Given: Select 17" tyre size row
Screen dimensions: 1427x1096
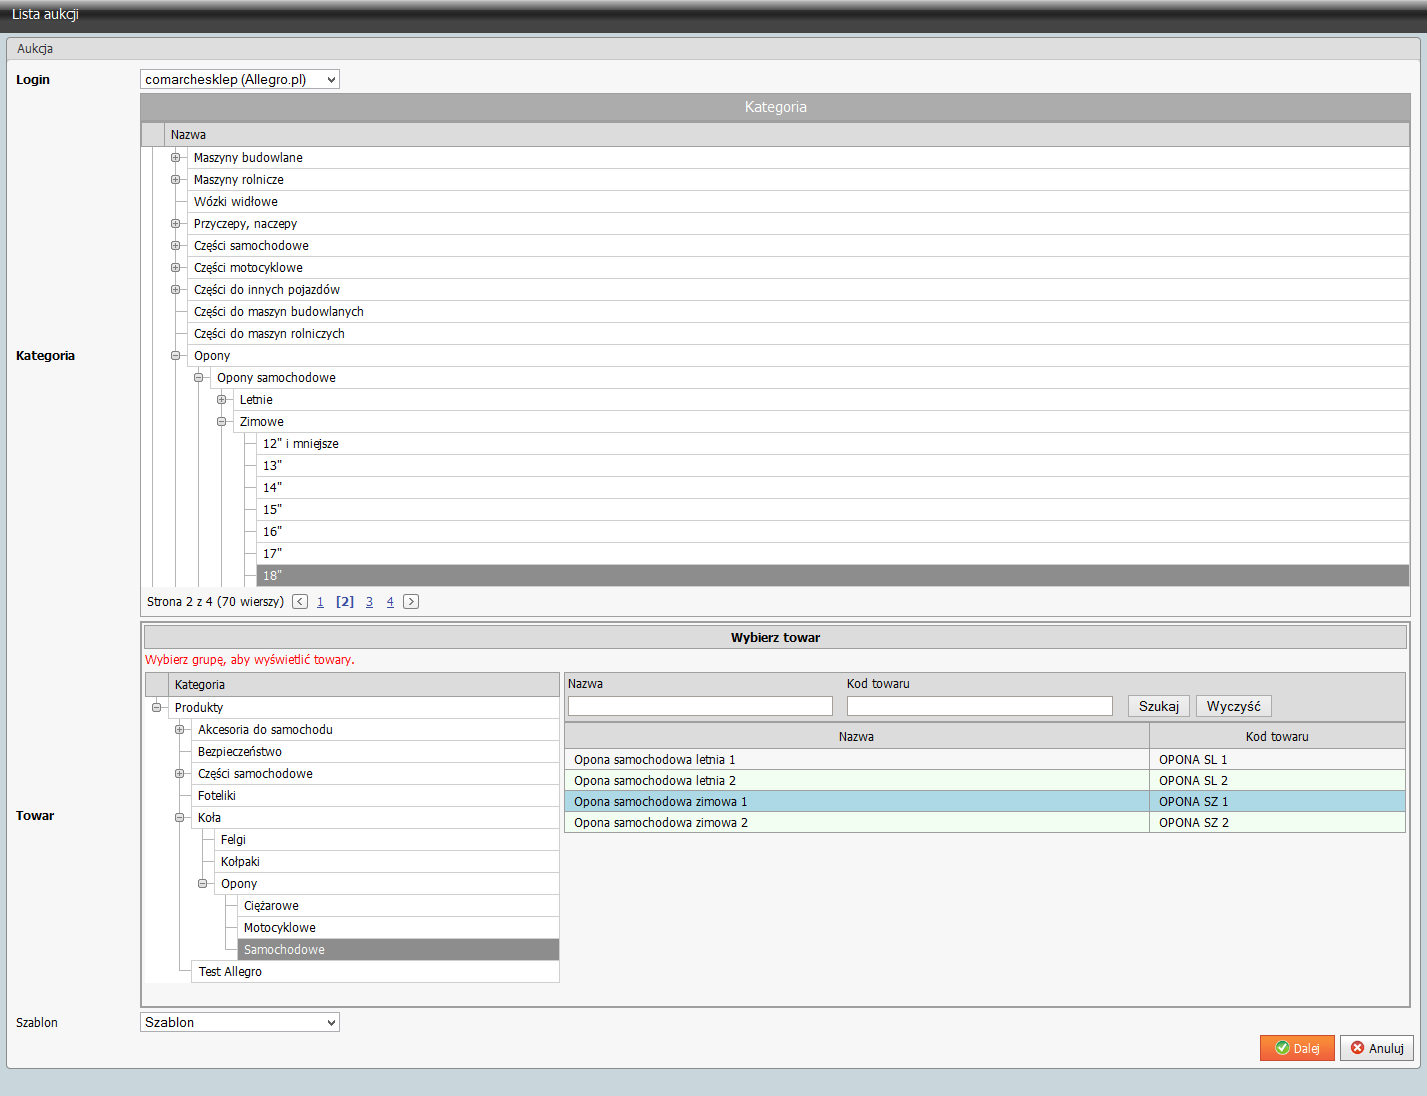Looking at the screenshot, I should point(833,553).
